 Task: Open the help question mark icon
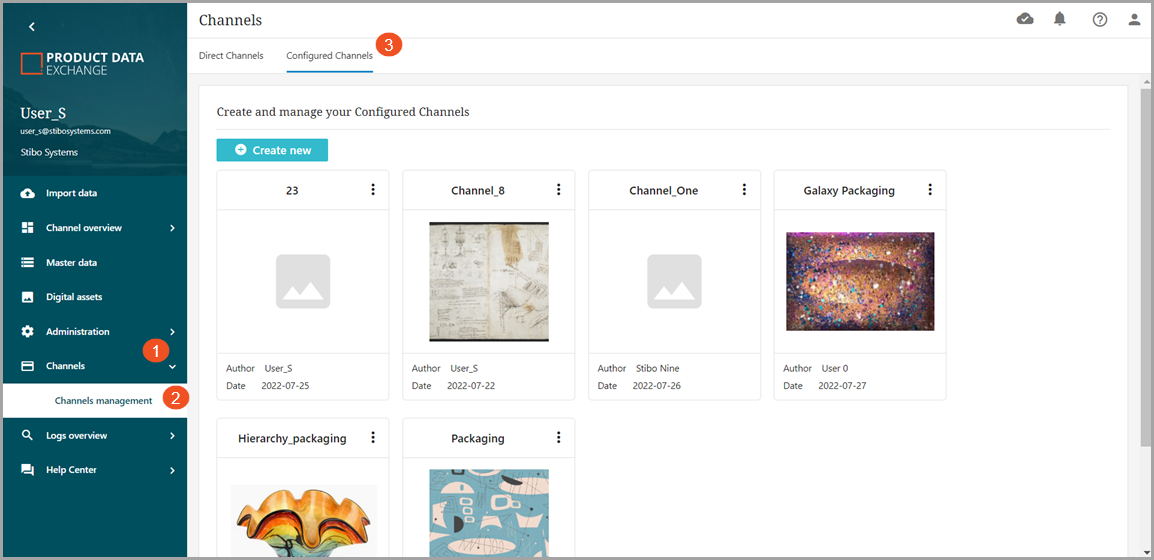(1100, 19)
